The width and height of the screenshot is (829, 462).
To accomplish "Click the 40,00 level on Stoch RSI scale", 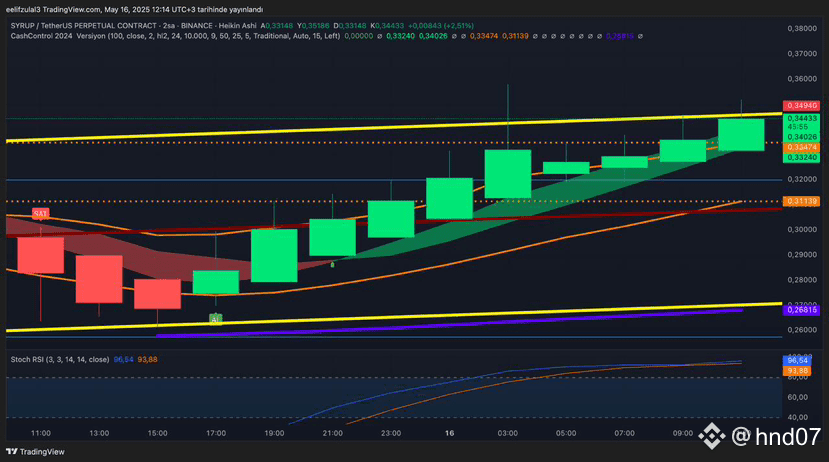I will [x=797, y=417].
